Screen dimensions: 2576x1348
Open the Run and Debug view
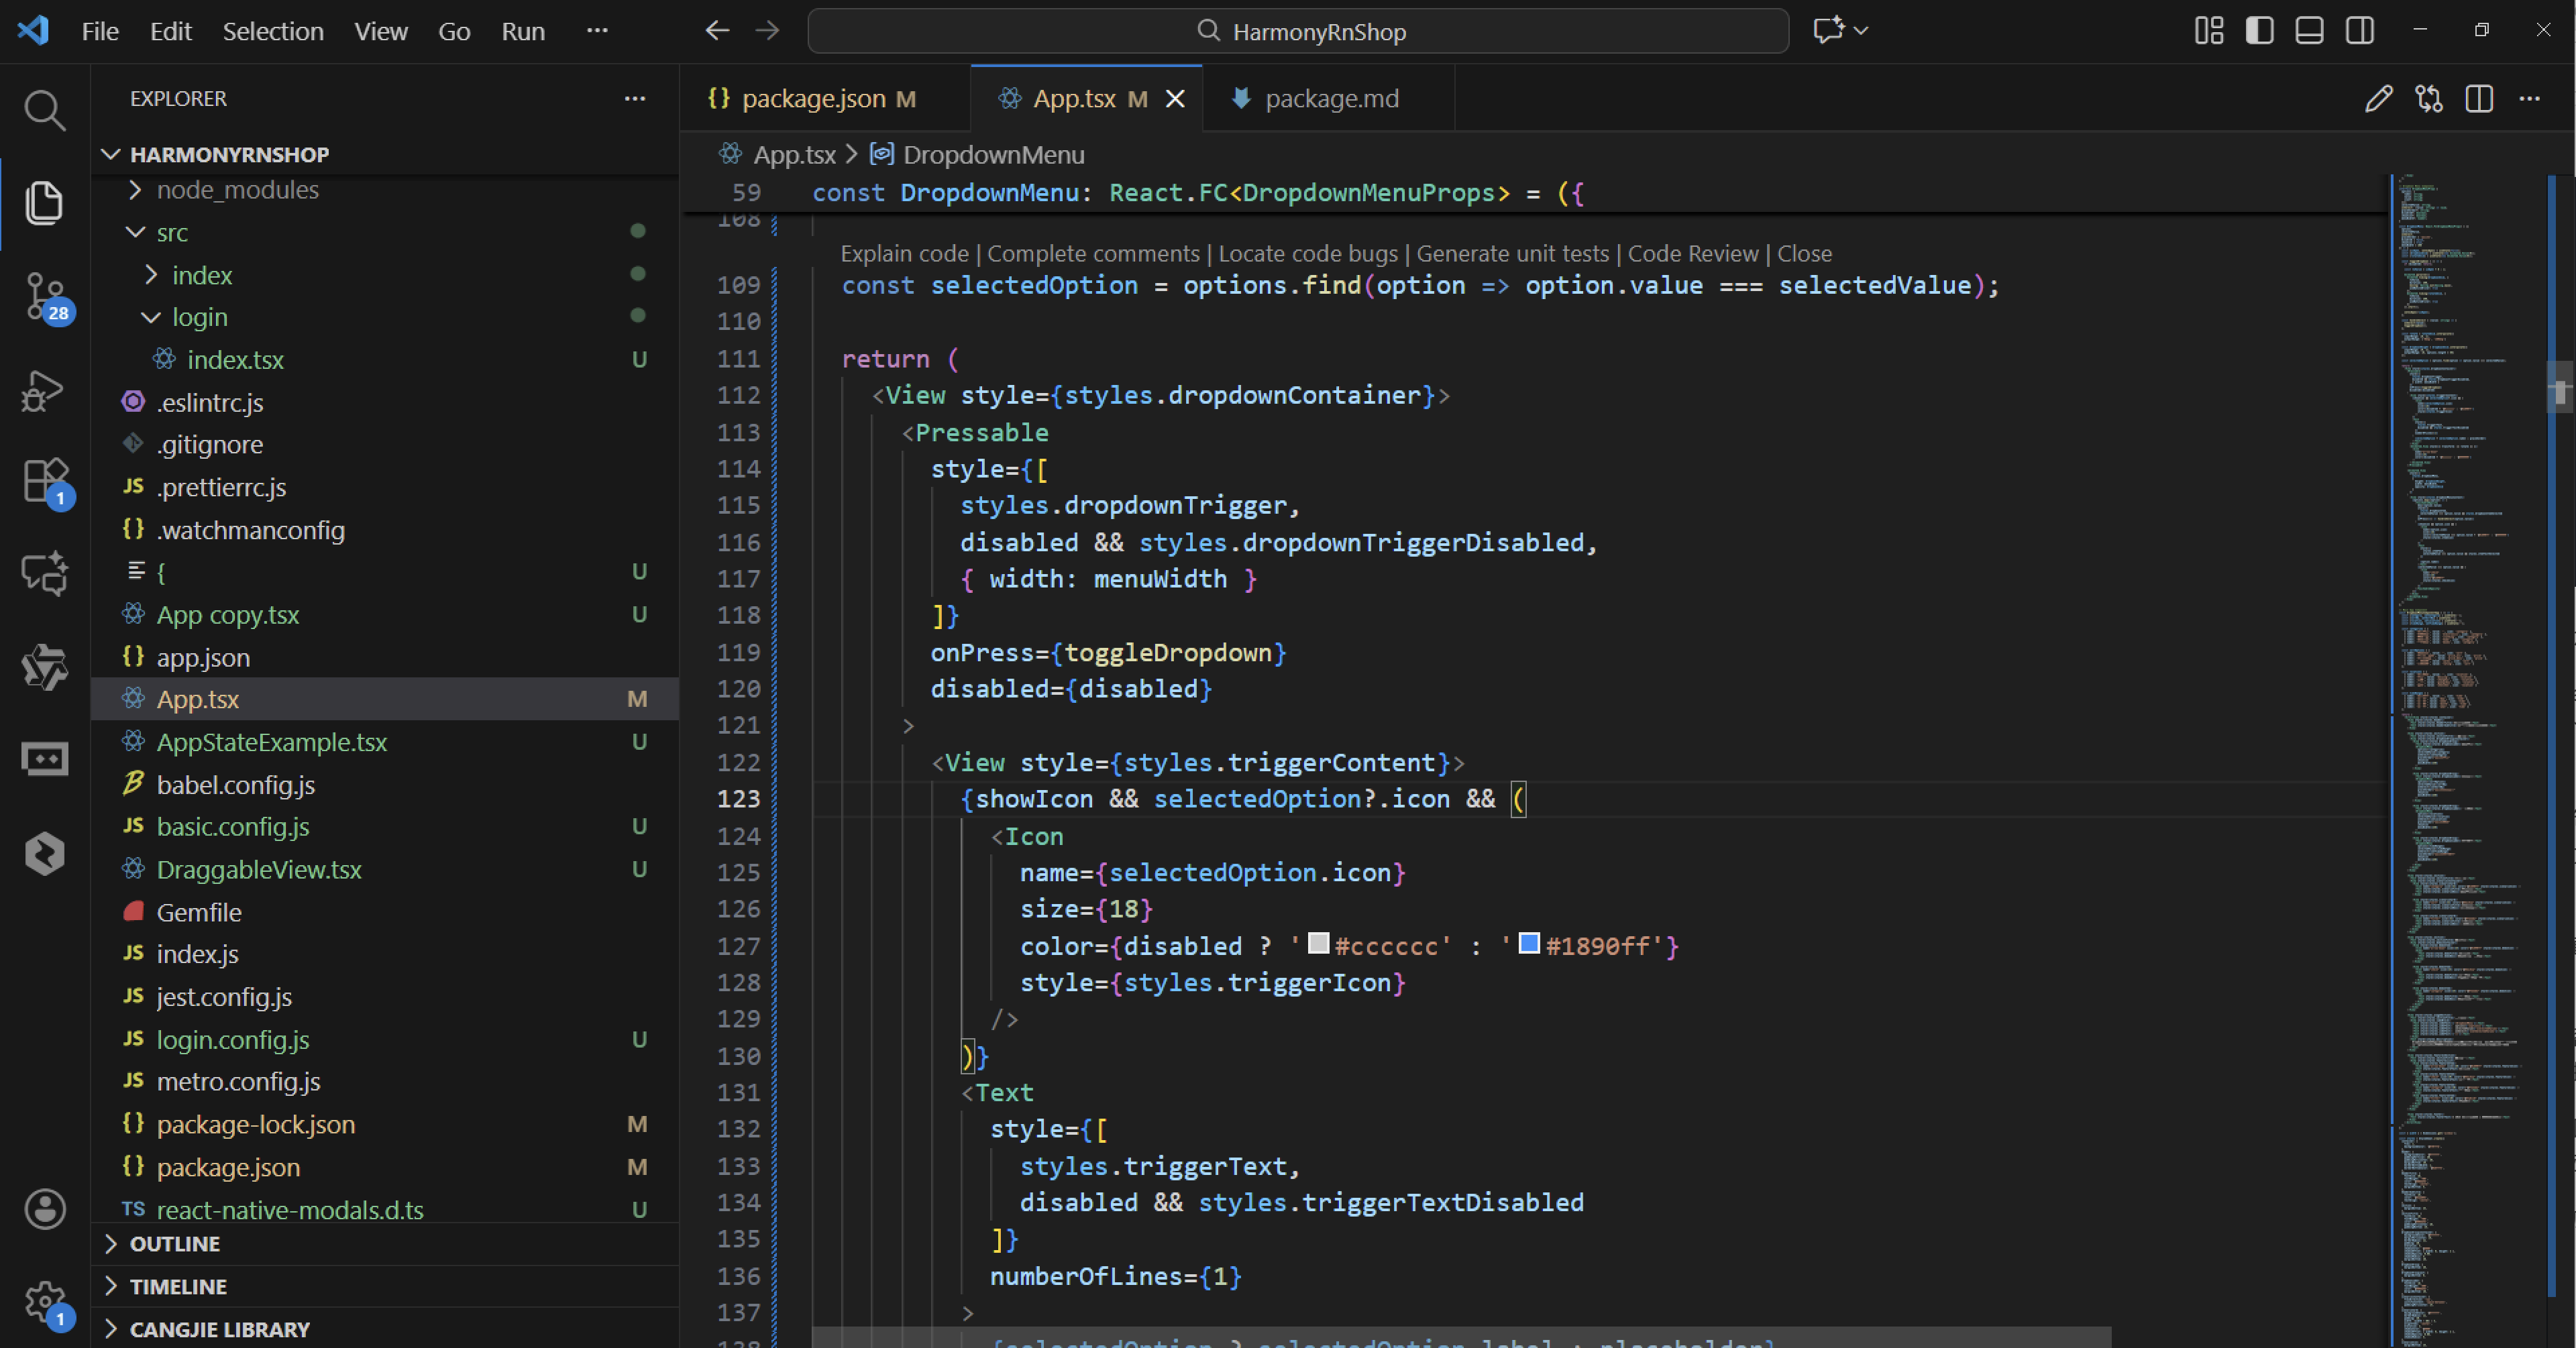tap(44, 390)
